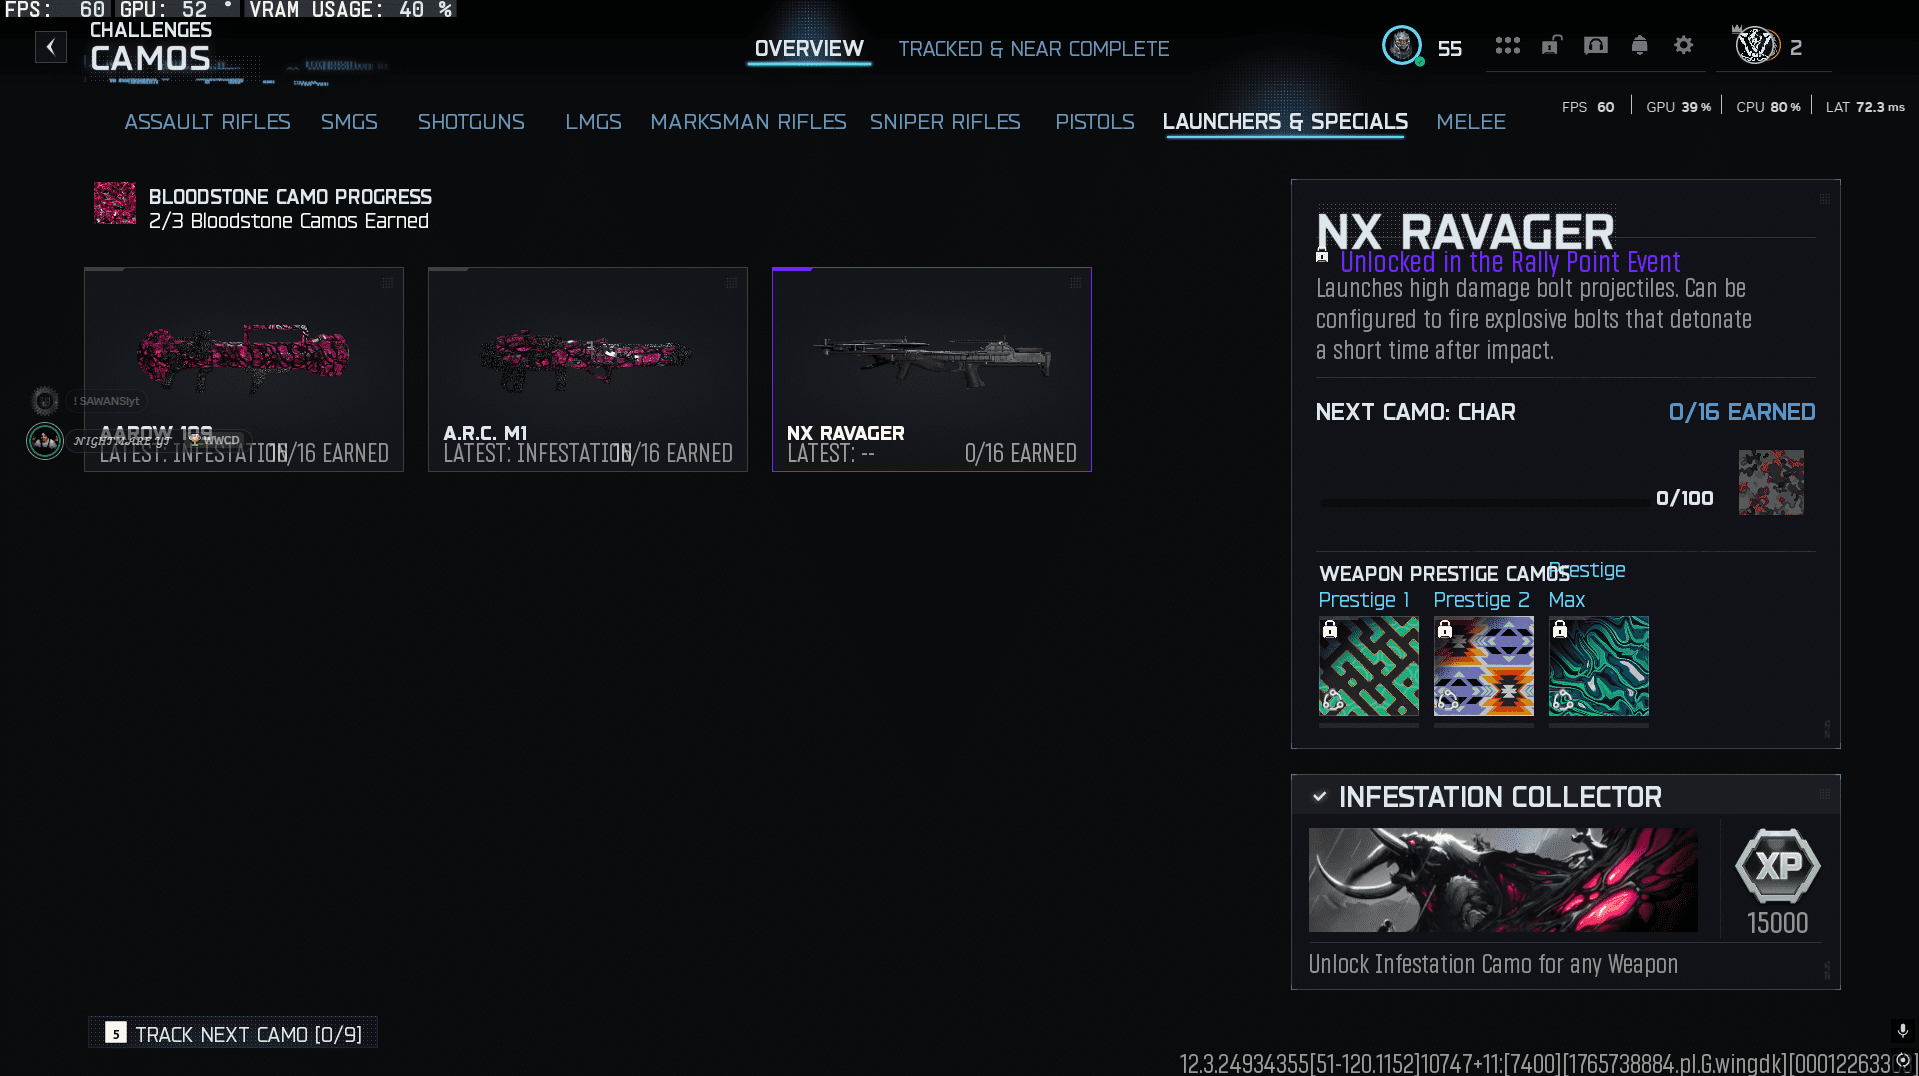
Task: Go to the Melee camo category
Action: click(x=1470, y=122)
